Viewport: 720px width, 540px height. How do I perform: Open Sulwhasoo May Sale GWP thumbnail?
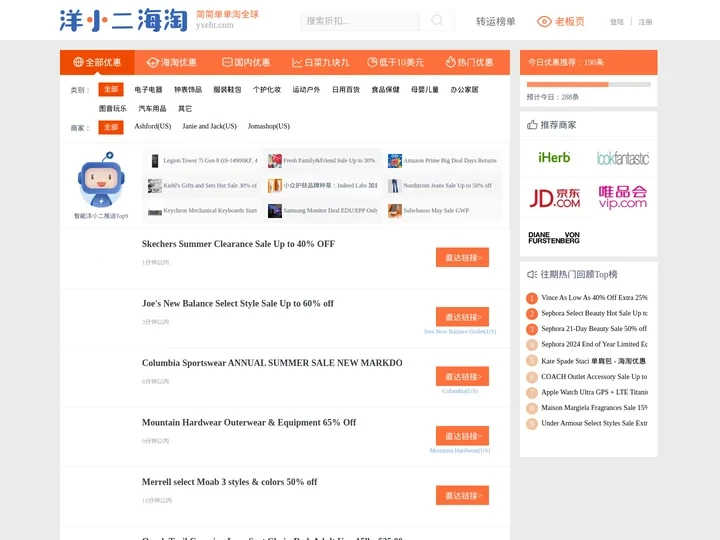click(x=395, y=211)
